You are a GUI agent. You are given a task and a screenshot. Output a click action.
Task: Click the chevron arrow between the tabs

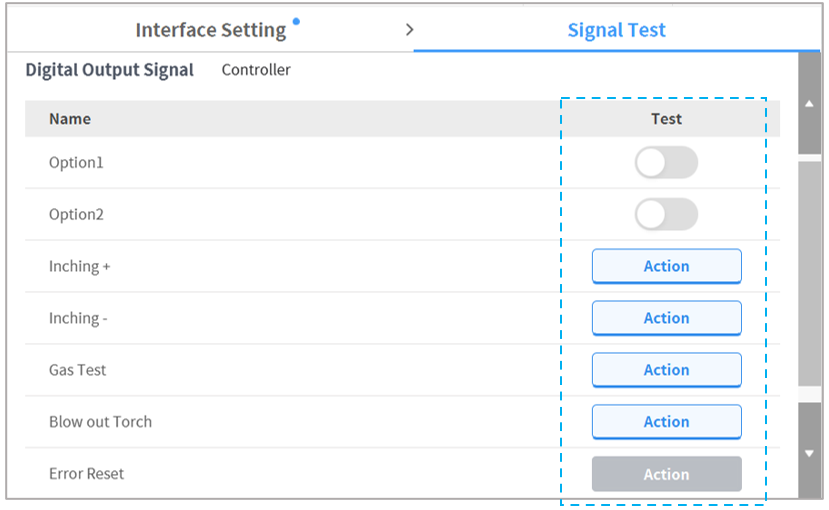click(x=409, y=30)
